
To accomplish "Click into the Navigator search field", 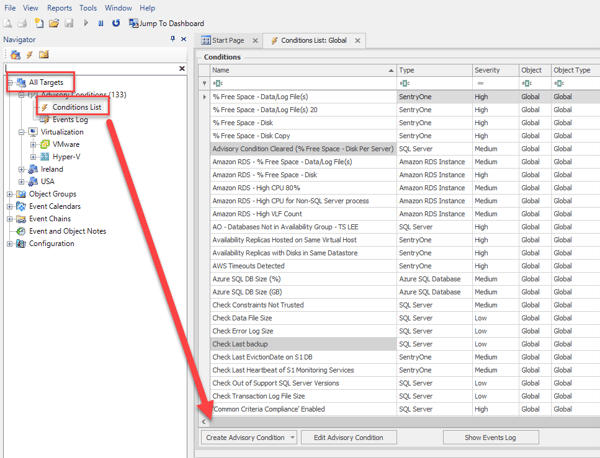I will pos(91,68).
